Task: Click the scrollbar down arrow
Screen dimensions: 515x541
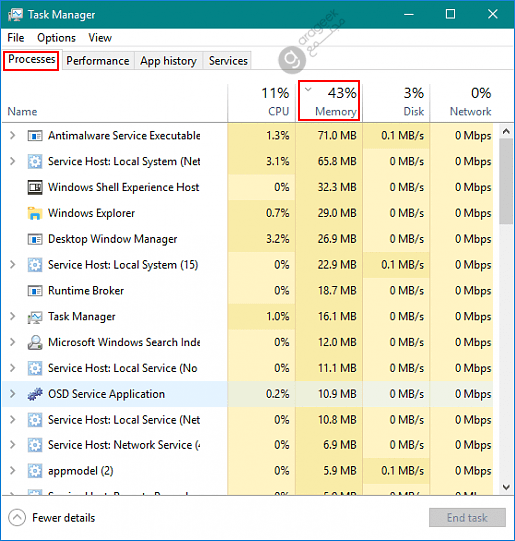Action: pyautogui.click(x=506, y=487)
